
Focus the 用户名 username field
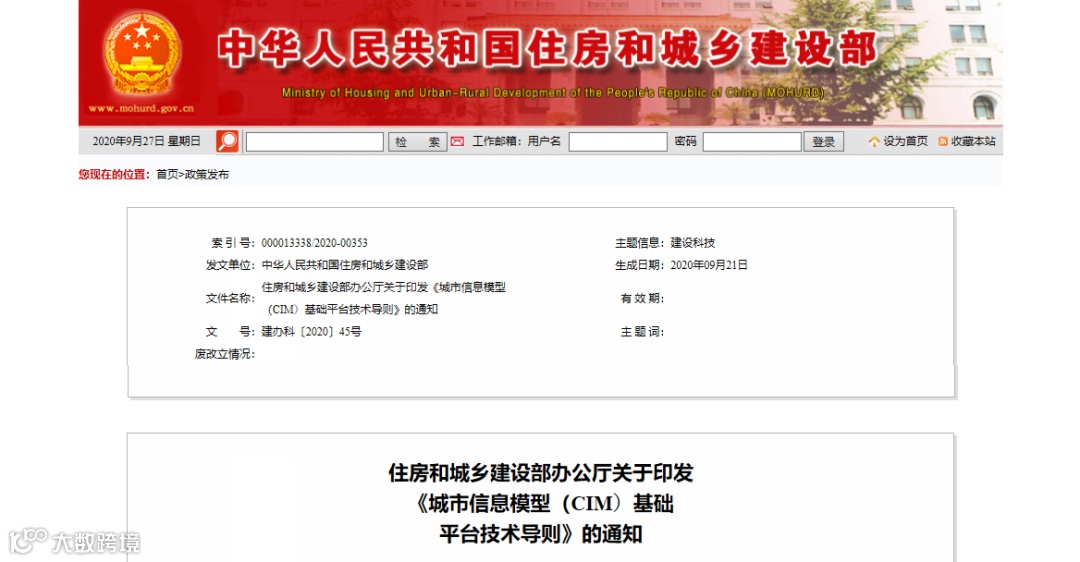(x=618, y=142)
